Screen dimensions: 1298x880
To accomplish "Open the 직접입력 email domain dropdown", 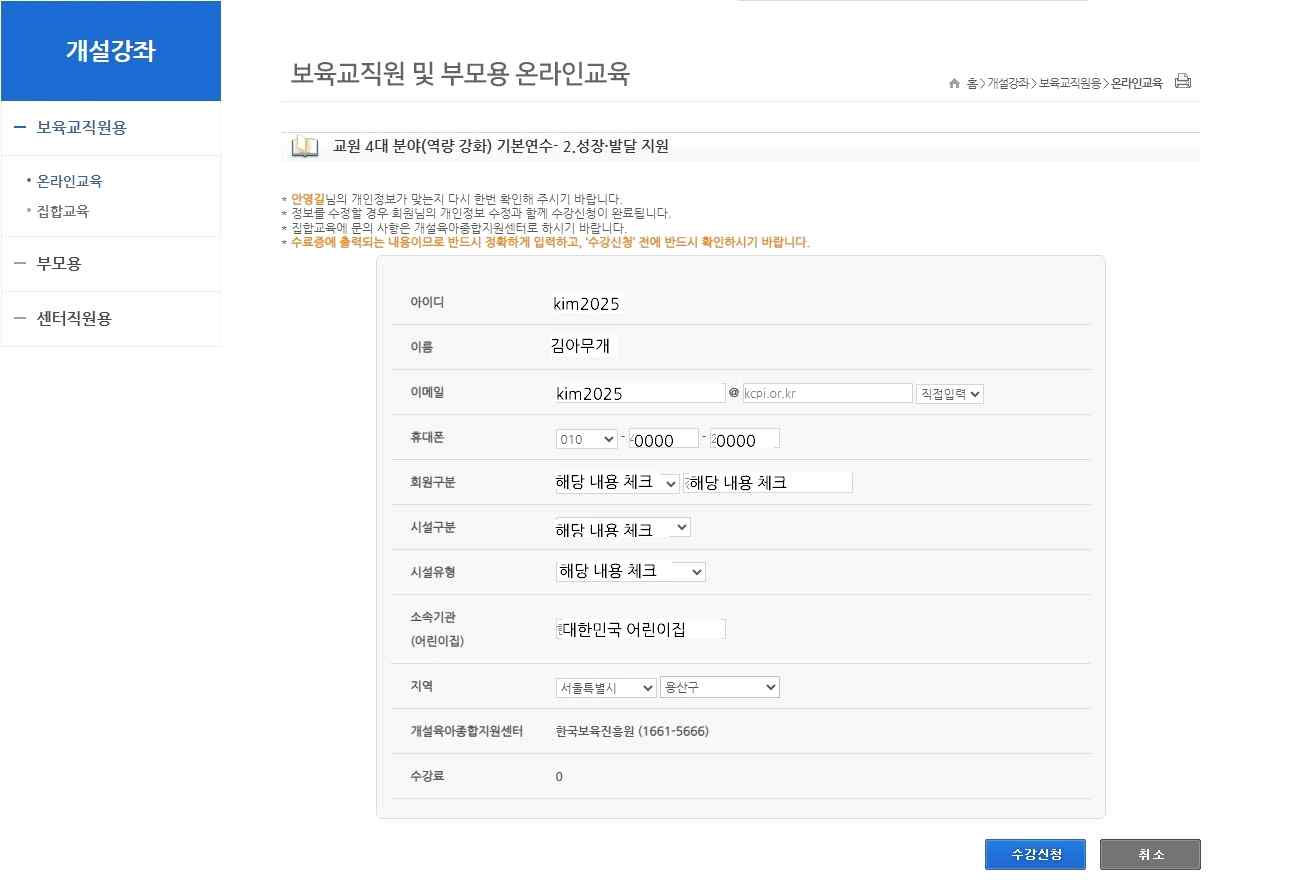I will click(949, 394).
